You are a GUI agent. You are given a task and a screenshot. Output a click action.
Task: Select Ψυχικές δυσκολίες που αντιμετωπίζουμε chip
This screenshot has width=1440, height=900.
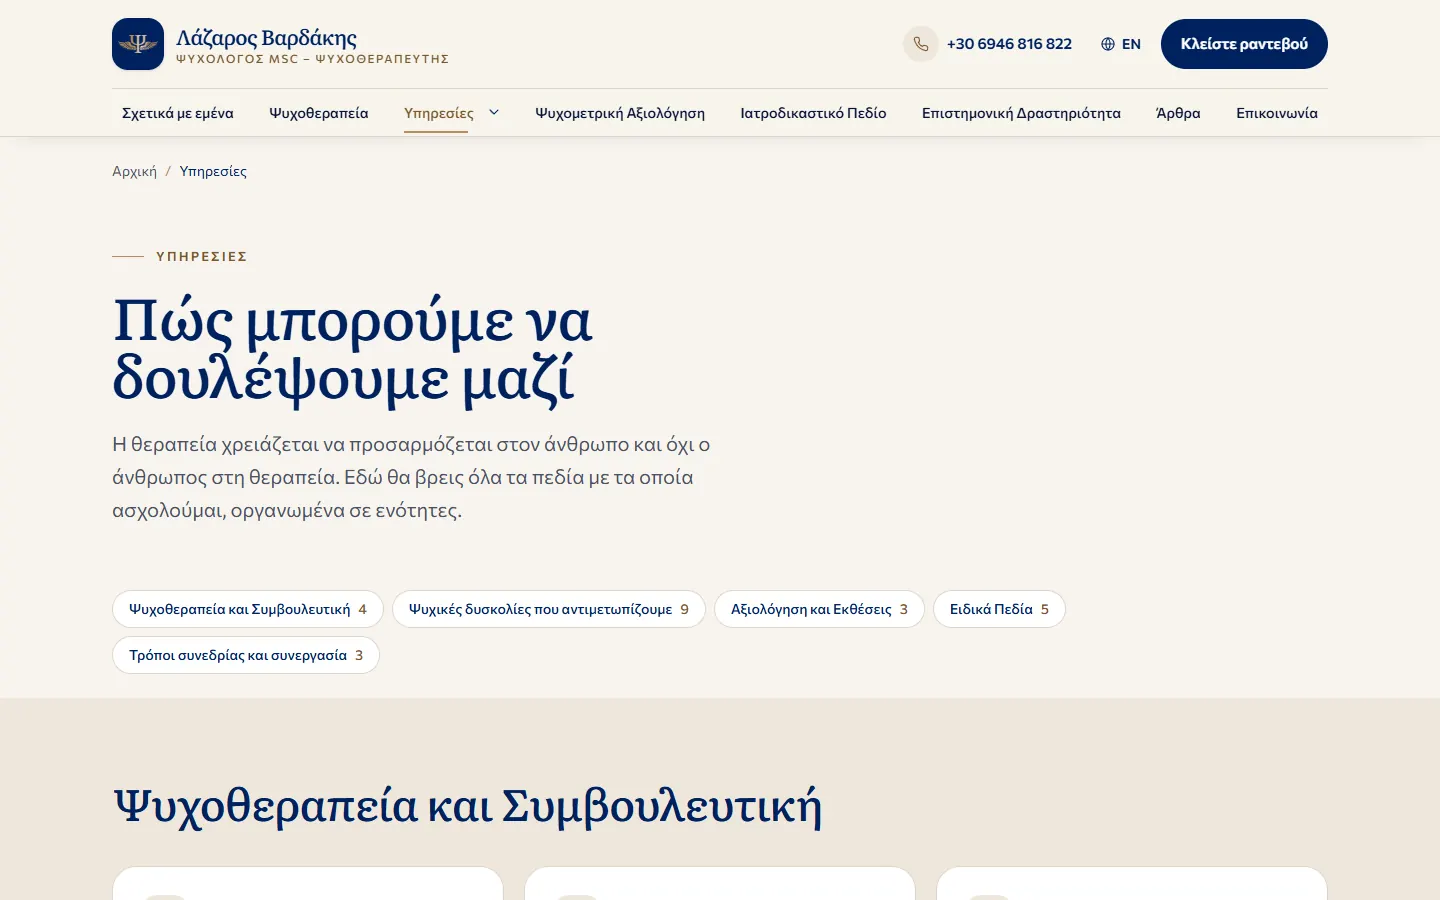(x=549, y=609)
